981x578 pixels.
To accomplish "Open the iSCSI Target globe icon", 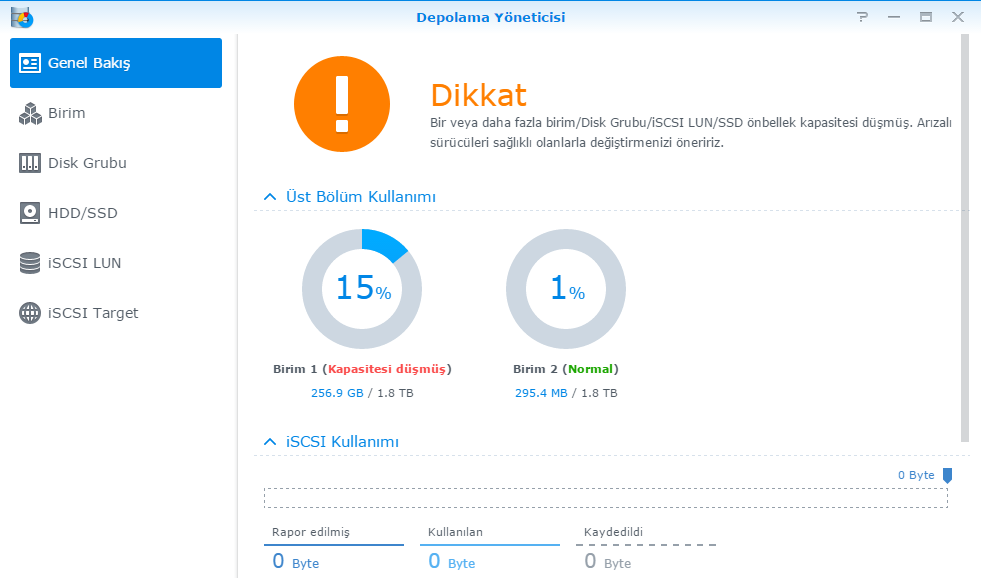I will pos(30,313).
